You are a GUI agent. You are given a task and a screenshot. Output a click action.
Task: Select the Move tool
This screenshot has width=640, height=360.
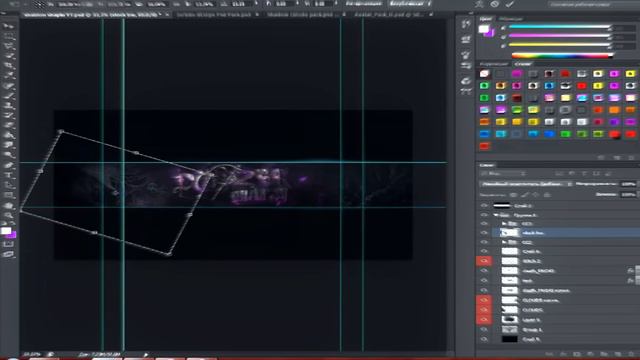point(9,26)
